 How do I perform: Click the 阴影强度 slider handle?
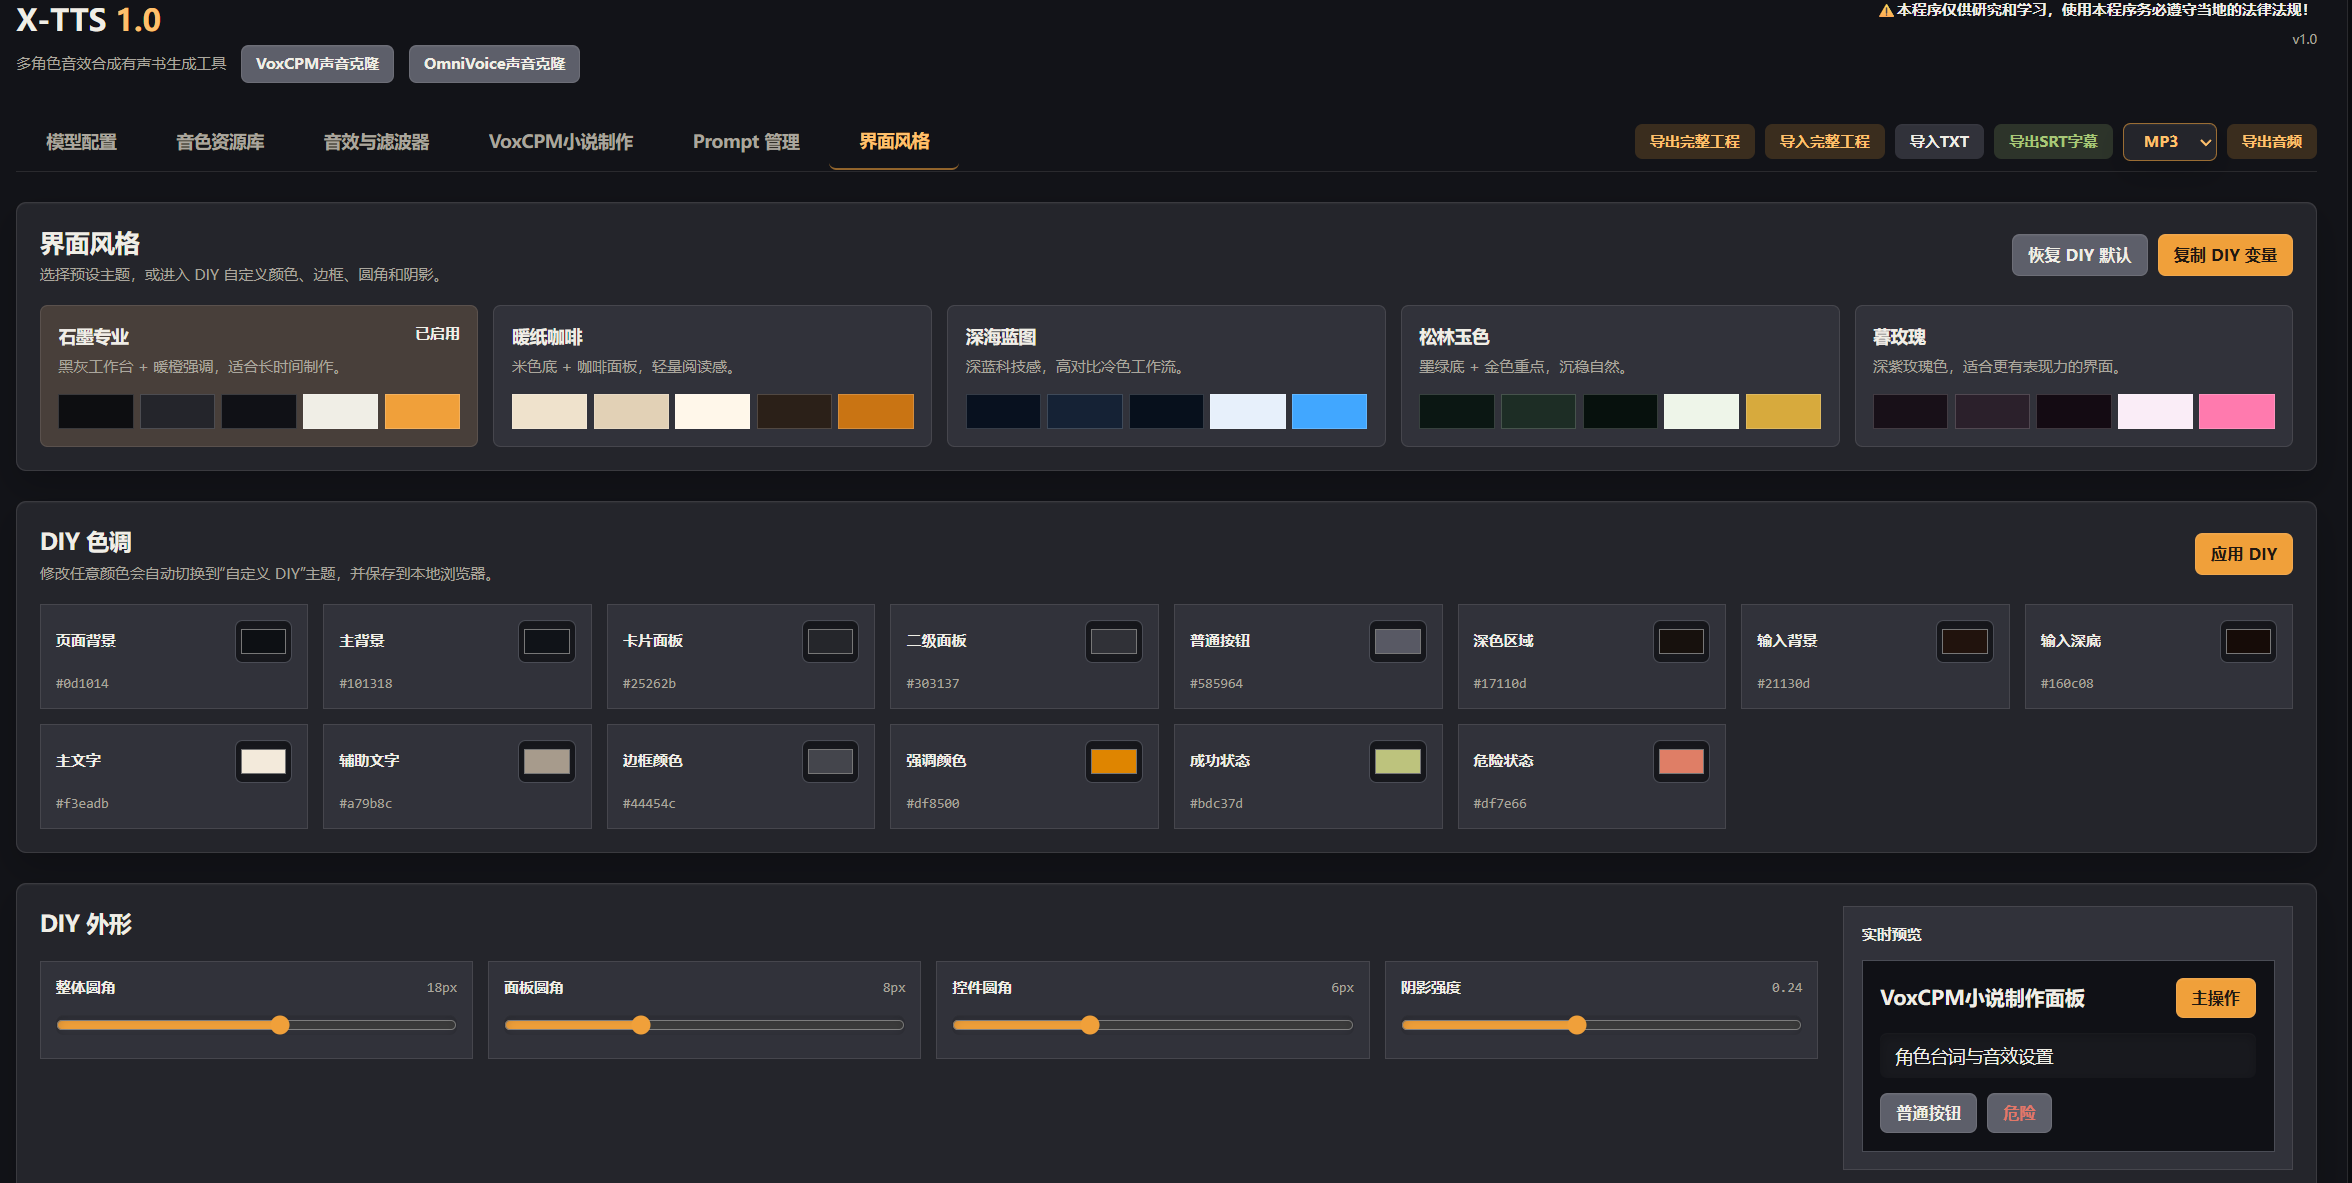1577,1025
